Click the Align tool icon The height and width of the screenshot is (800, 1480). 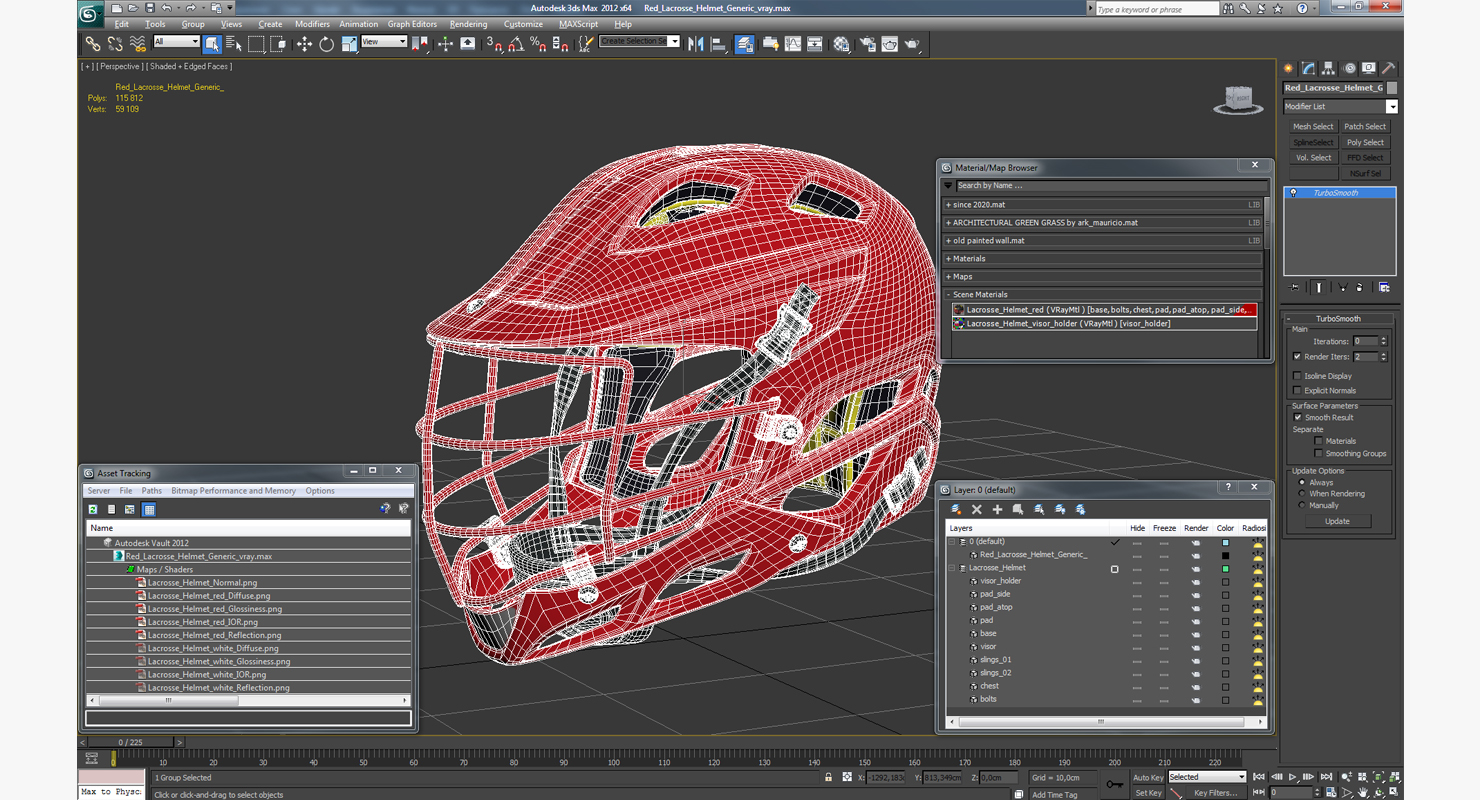click(718, 44)
